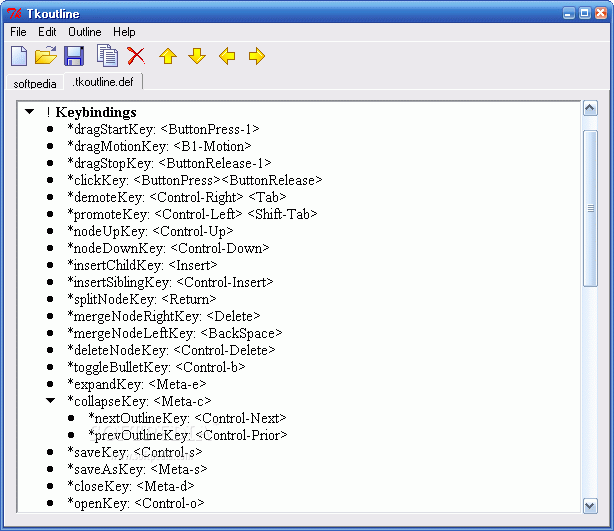The image size is (614, 531).
Task: Click the *dragMotionKey entry
Action: click(x=159, y=146)
